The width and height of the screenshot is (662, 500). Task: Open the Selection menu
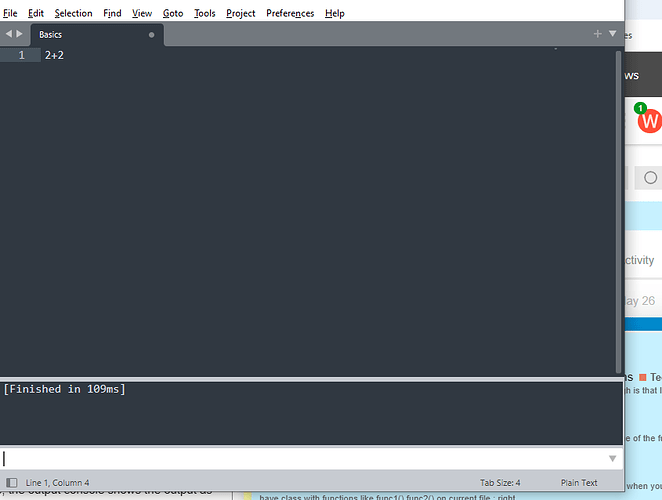[73, 14]
